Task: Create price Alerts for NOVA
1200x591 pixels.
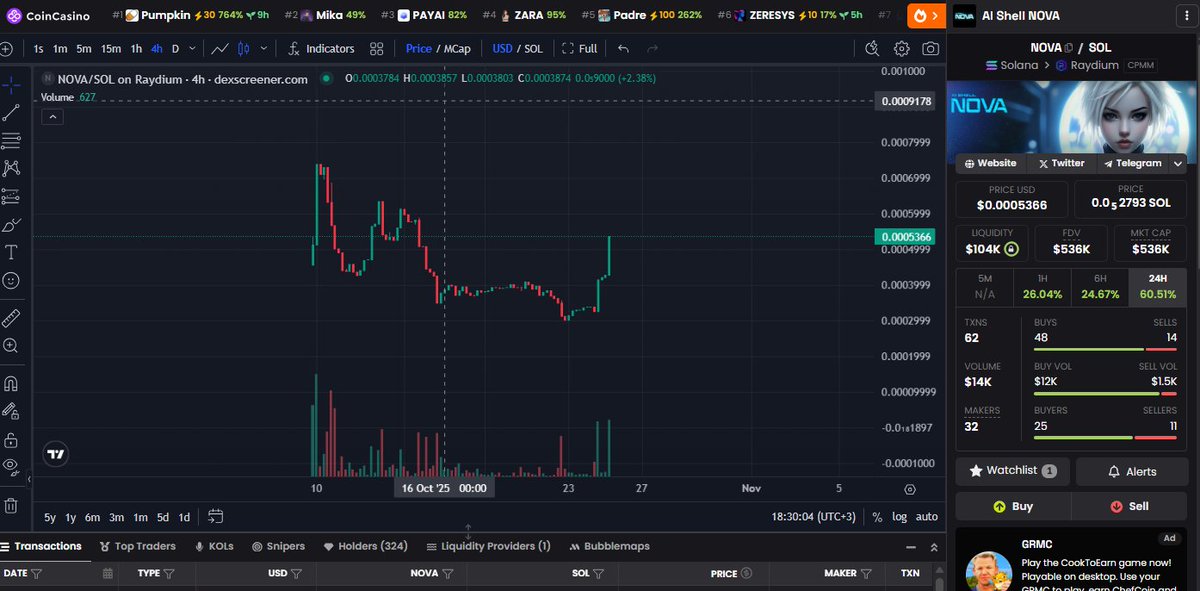Action: 1131,471
